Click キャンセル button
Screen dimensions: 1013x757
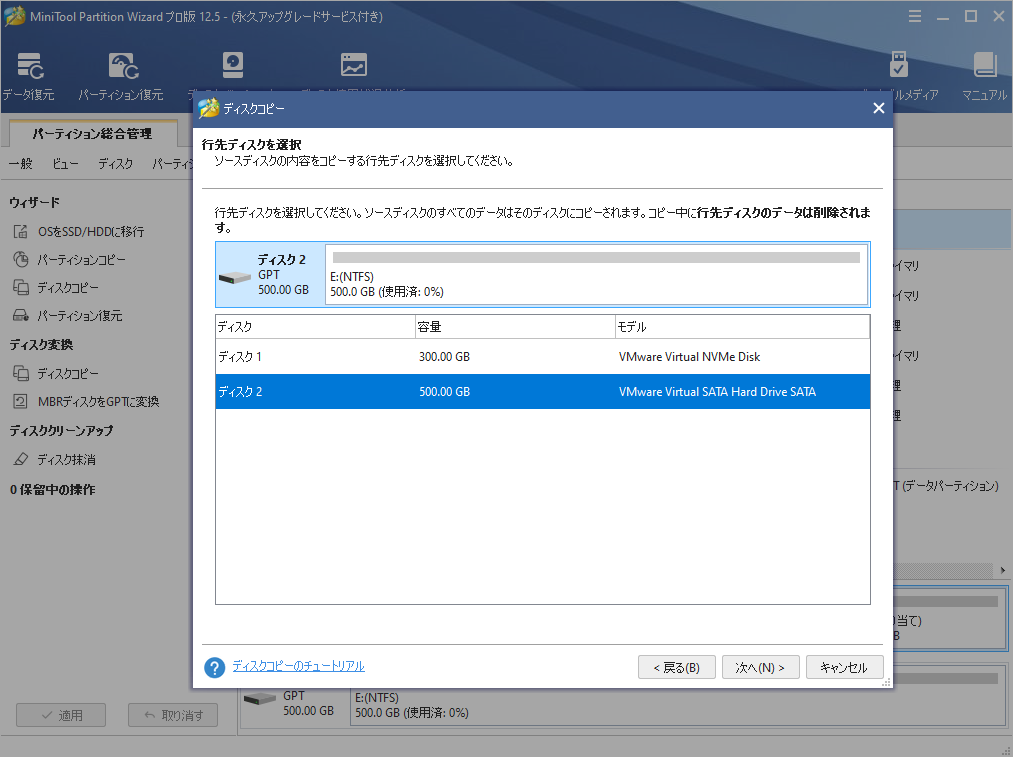click(x=844, y=667)
